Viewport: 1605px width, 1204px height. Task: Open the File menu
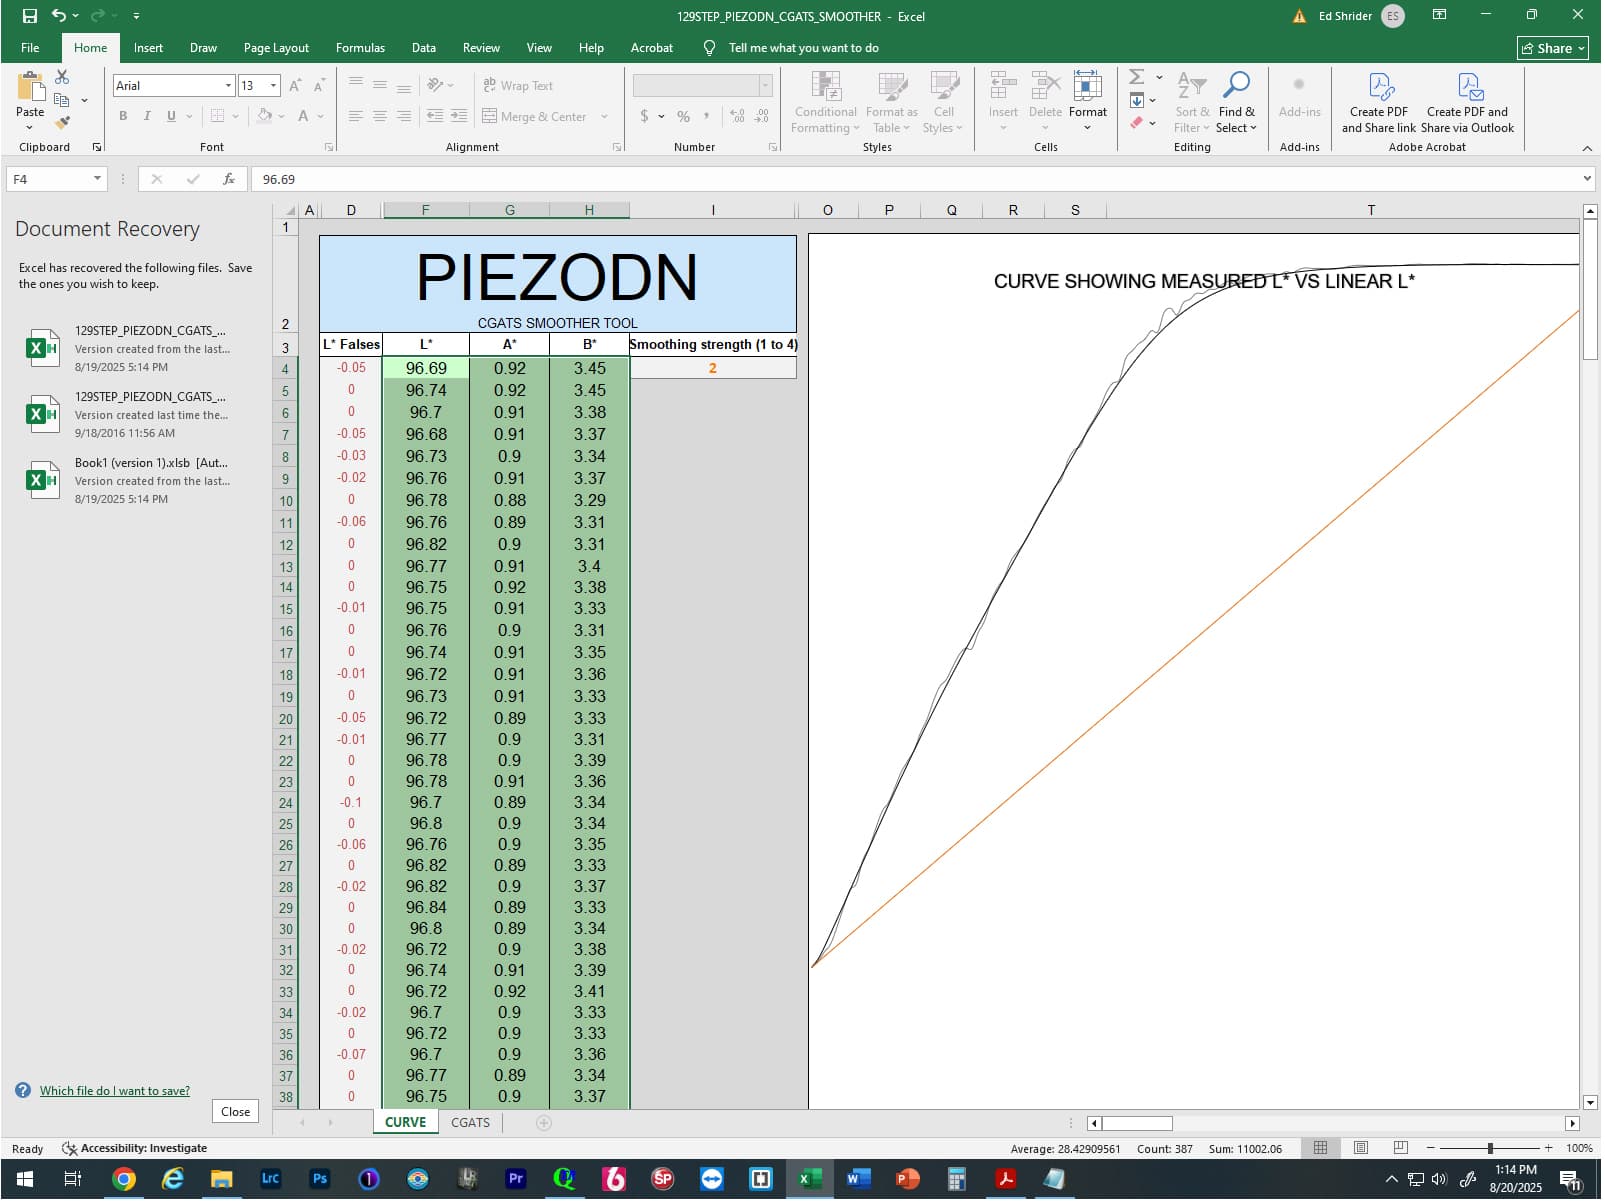31,48
